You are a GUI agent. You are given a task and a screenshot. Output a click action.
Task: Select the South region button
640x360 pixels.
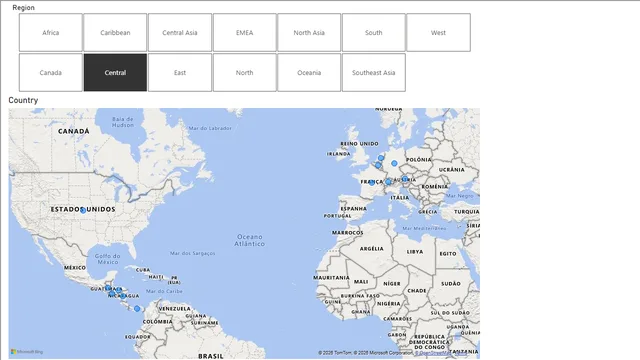tap(373, 33)
